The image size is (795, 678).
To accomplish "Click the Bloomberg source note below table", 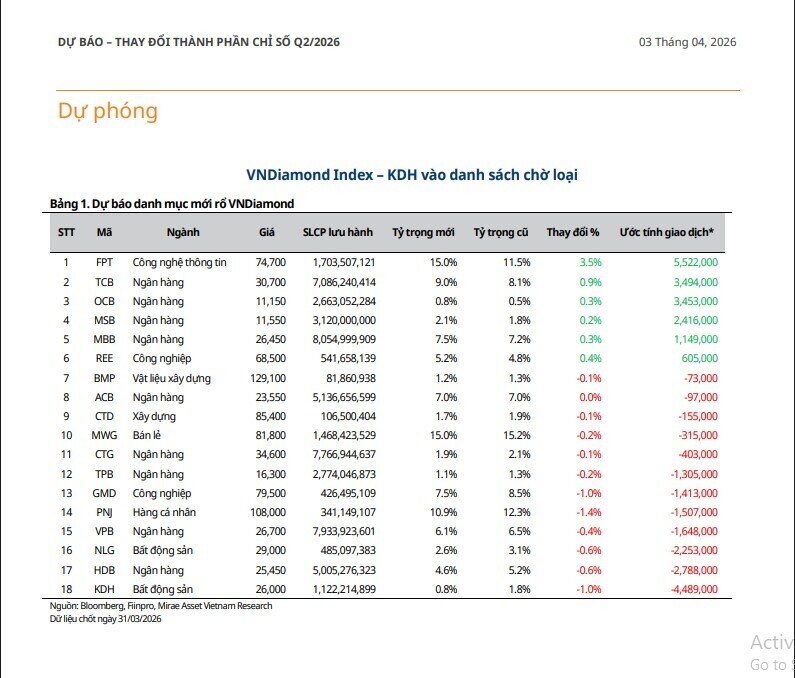I will coord(160,606).
